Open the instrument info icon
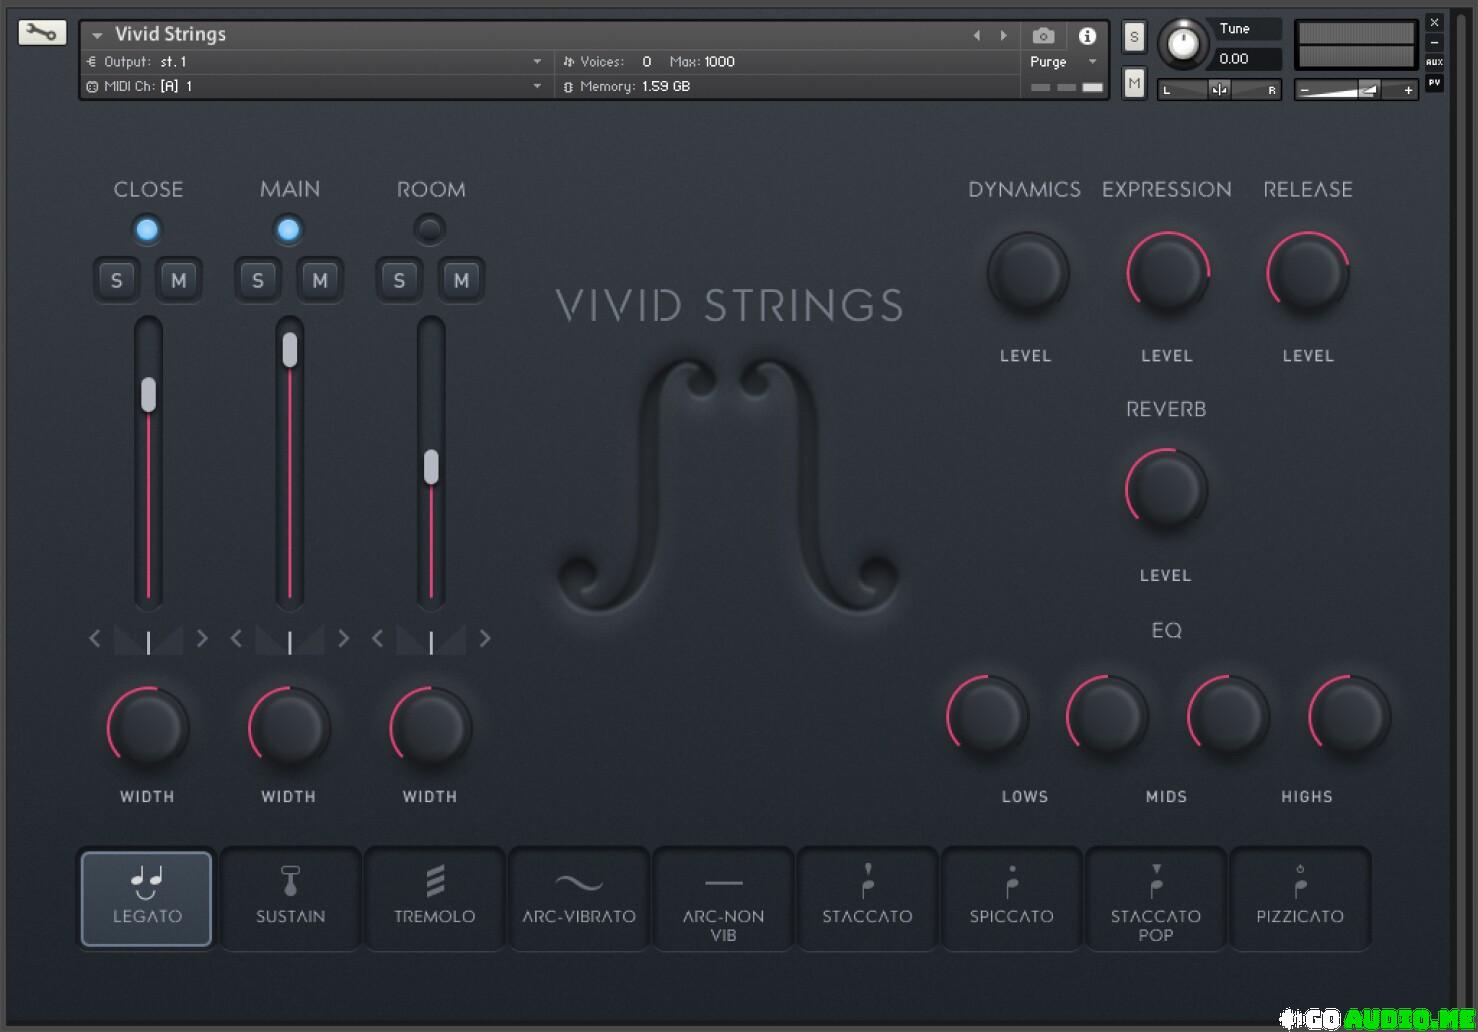The image size is (1478, 1032). (1087, 36)
